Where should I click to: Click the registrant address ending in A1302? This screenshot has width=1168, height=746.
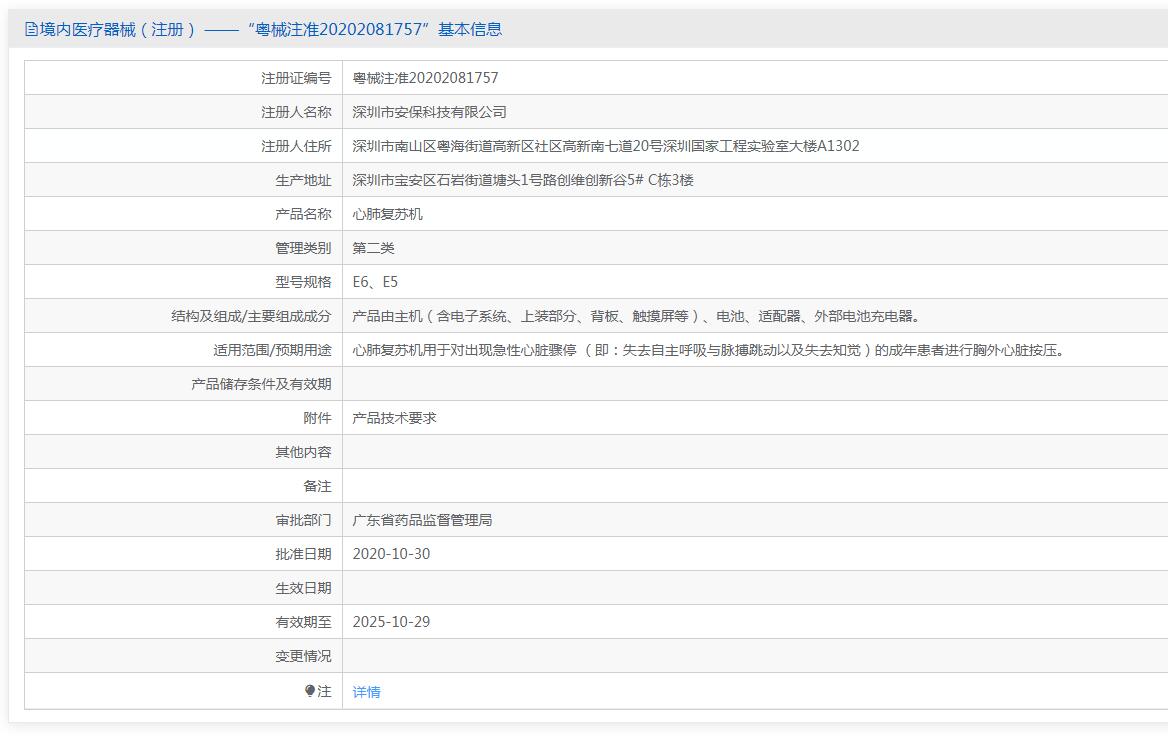coord(605,146)
